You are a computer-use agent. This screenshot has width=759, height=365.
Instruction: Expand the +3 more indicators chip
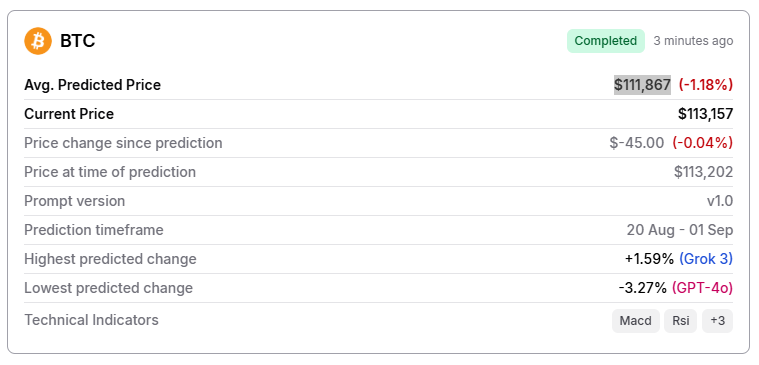(x=717, y=321)
